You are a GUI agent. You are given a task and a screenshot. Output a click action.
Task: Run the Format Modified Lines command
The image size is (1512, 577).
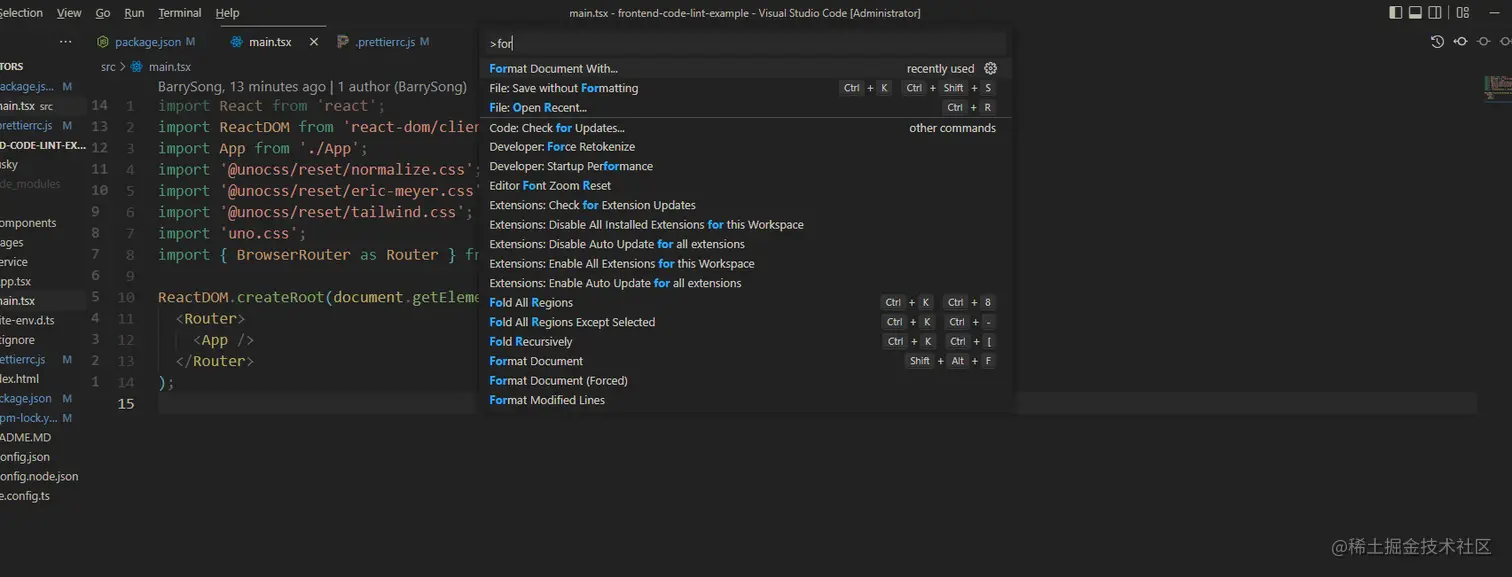click(745, 400)
